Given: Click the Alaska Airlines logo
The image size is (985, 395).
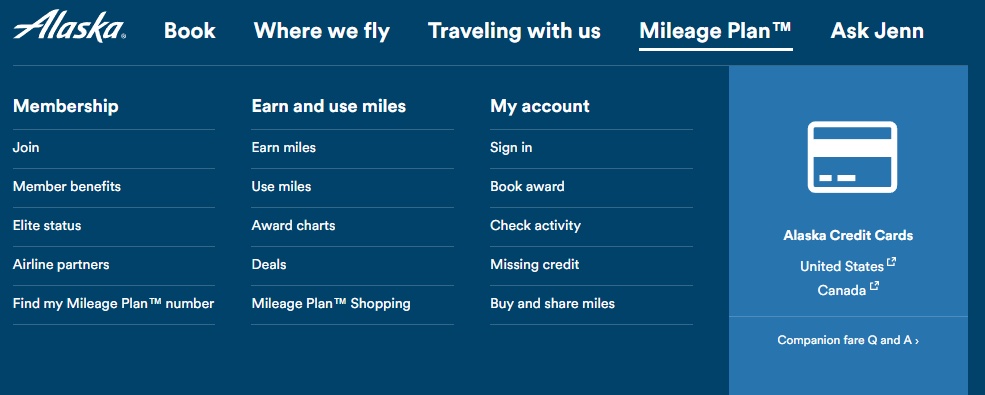Looking at the screenshot, I should coord(69,26).
